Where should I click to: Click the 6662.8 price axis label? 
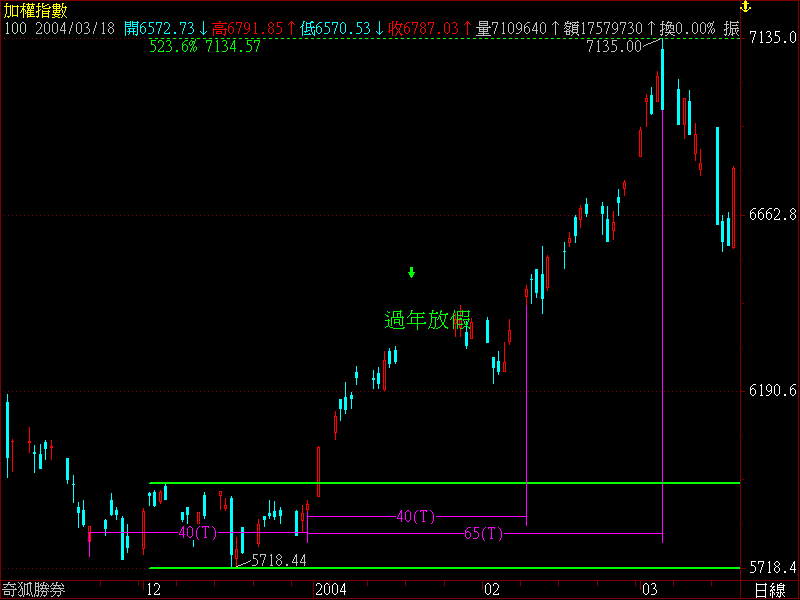point(772,214)
